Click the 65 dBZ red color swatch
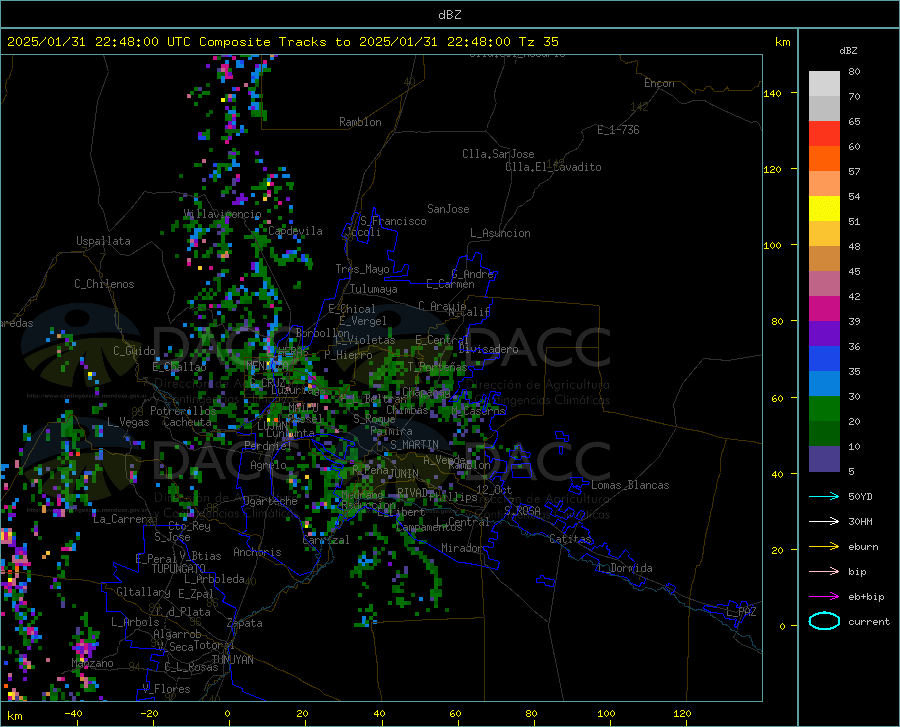900x727 pixels. pyautogui.click(x=824, y=133)
